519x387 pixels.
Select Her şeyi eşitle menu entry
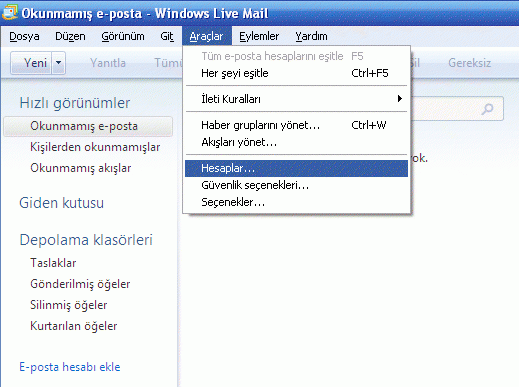(x=296, y=73)
